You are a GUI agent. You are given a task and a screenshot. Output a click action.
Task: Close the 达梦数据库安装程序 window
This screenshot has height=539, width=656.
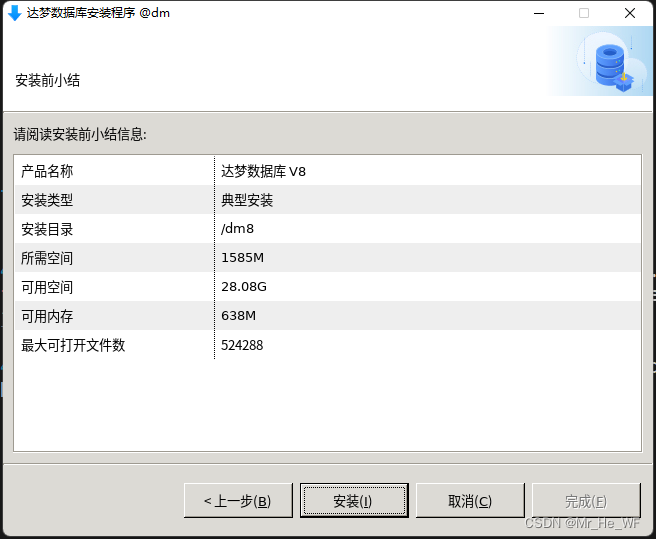coord(630,13)
